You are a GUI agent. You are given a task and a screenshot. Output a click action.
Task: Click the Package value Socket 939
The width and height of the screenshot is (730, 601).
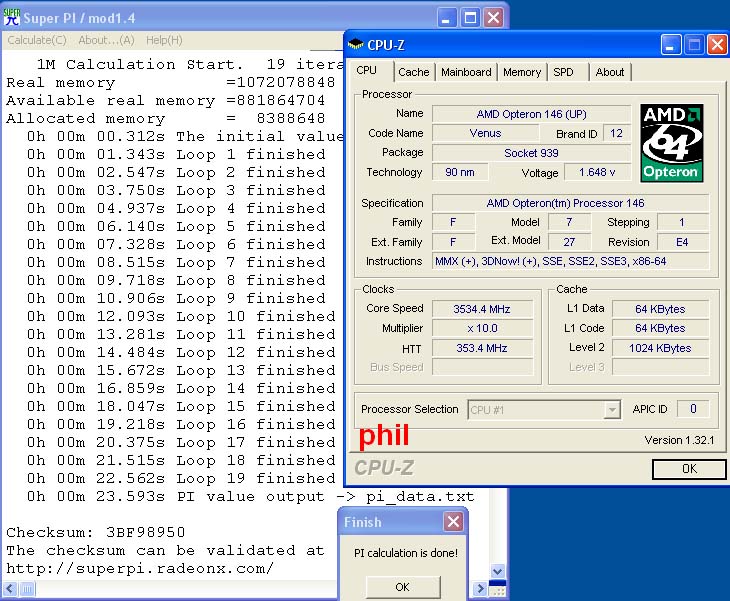[x=531, y=153]
